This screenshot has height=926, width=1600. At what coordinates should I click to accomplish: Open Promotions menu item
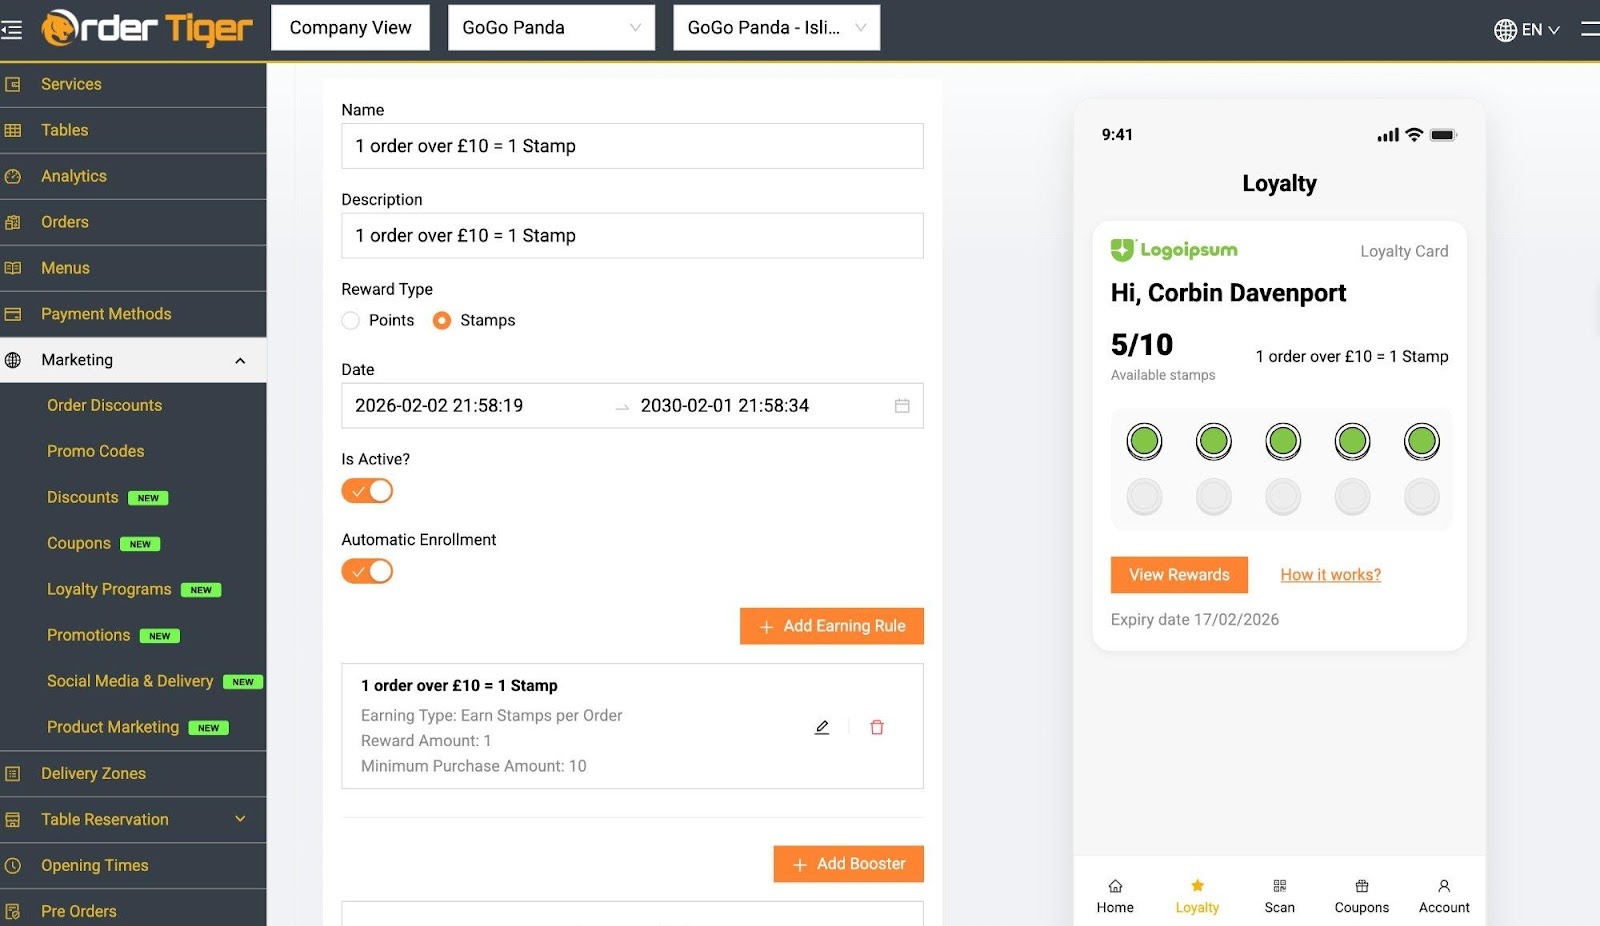tap(88, 635)
